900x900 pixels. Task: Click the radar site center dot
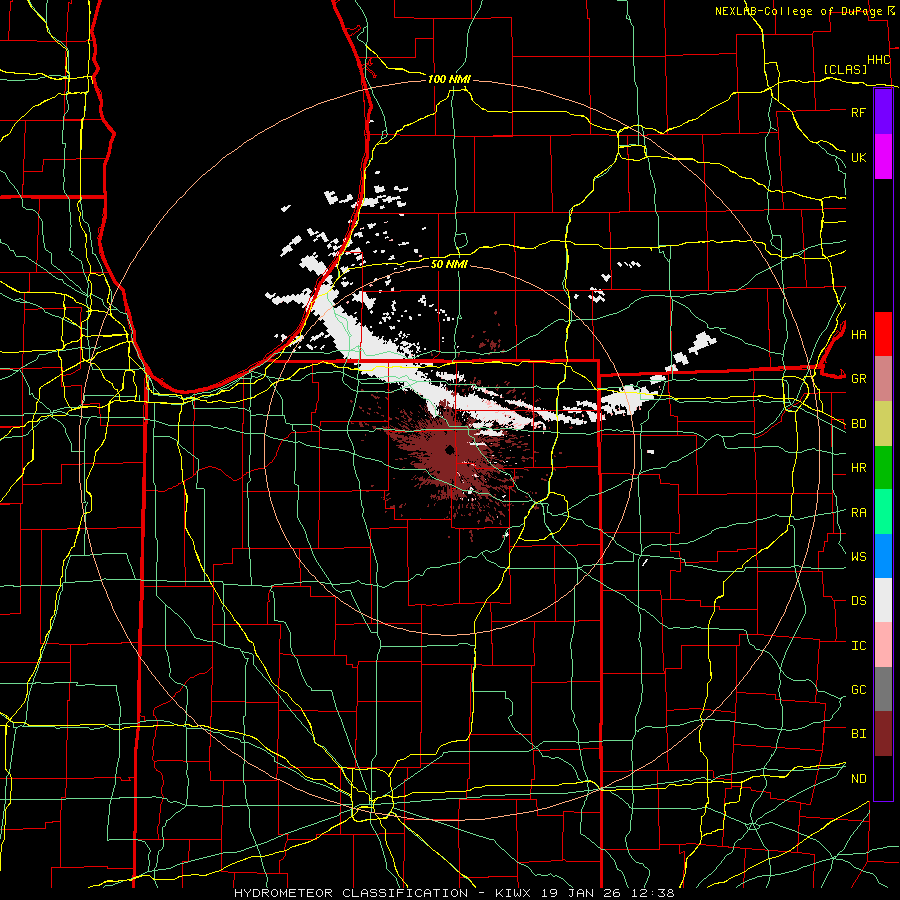pos(450,449)
